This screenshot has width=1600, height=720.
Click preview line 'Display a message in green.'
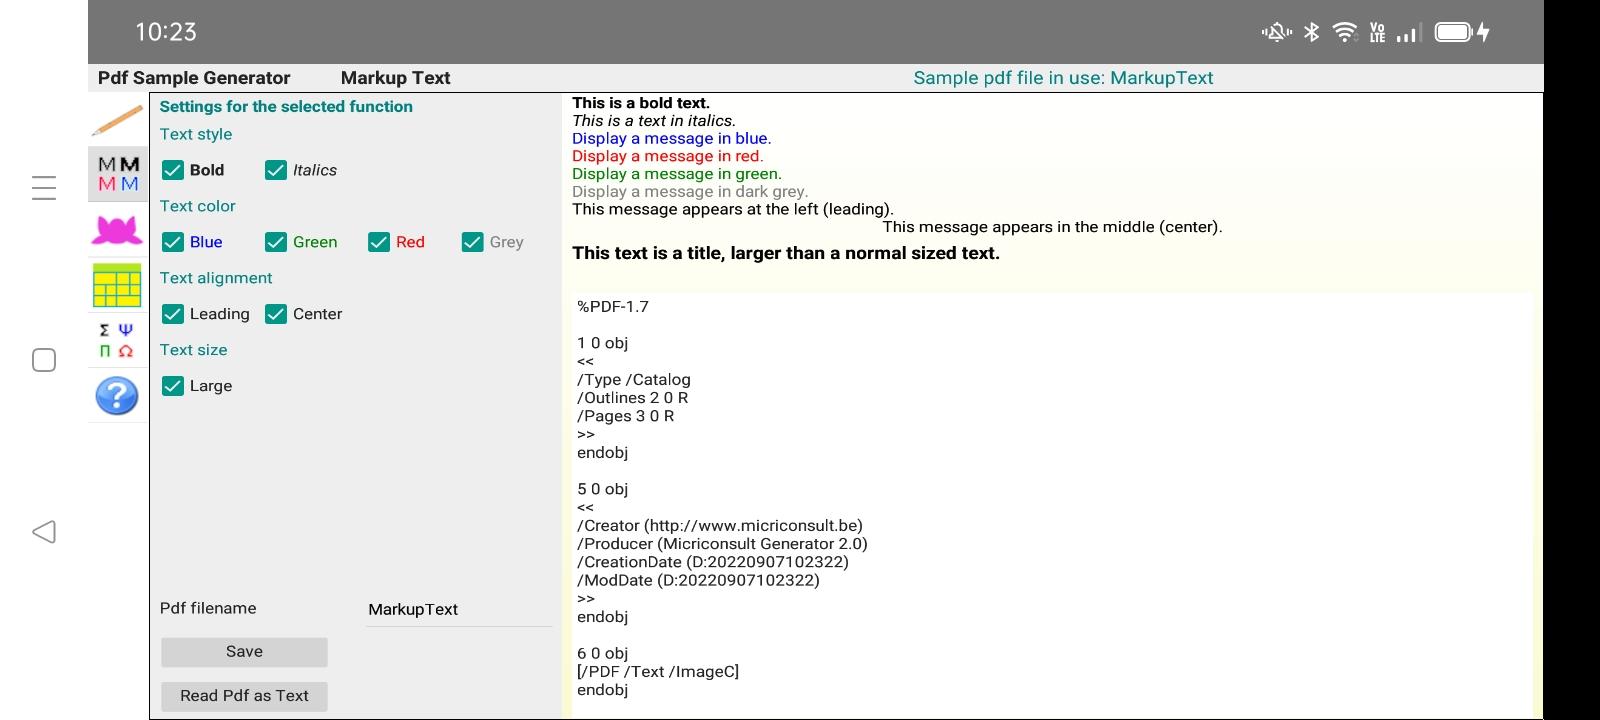click(x=677, y=174)
